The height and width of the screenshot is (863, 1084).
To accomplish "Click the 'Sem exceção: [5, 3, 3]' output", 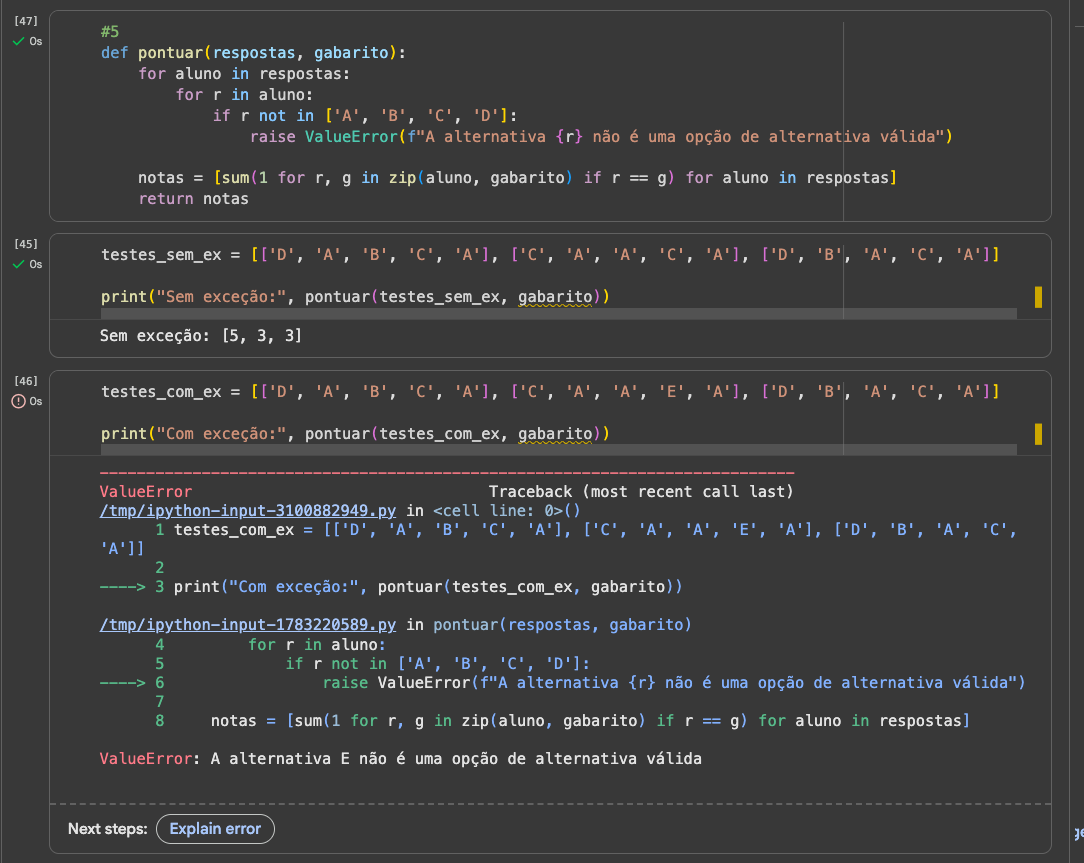I will [201, 336].
